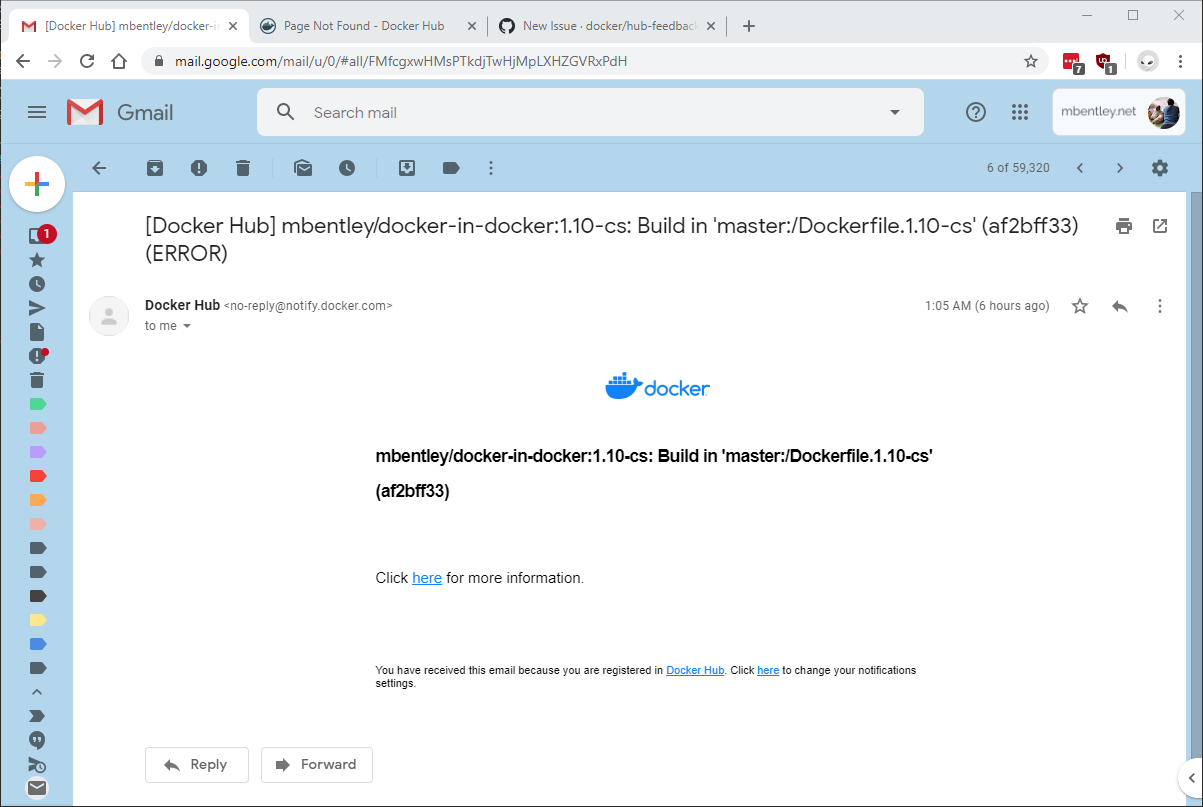Screen dimensions: 1203x807
Task: Open the Scheduled folder in sidebar
Action: (x=37, y=764)
